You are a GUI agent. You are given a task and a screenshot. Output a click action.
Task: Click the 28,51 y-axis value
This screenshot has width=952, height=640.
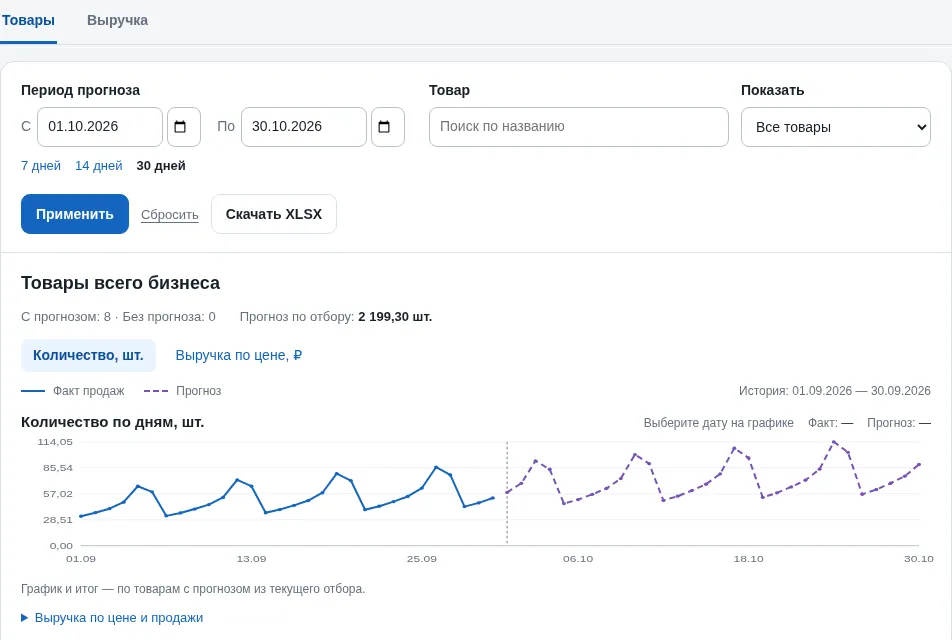pyautogui.click(x=58, y=520)
